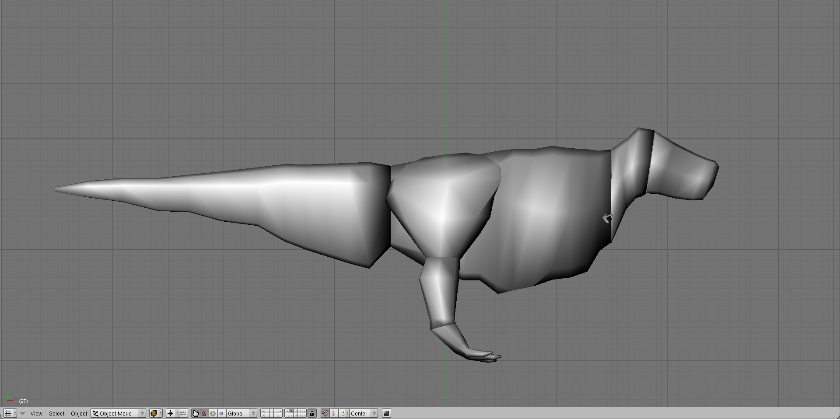Open the Object menu
Image resolution: width=840 pixels, height=419 pixels.
click(79, 413)
